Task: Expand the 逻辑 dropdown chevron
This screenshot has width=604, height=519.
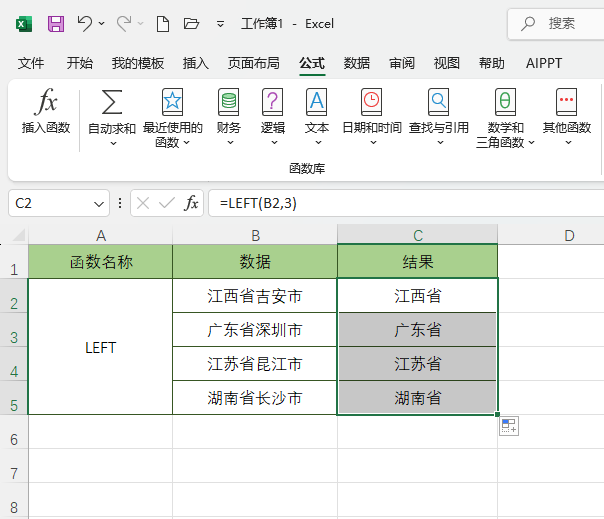Action: [x=274, y=143]
